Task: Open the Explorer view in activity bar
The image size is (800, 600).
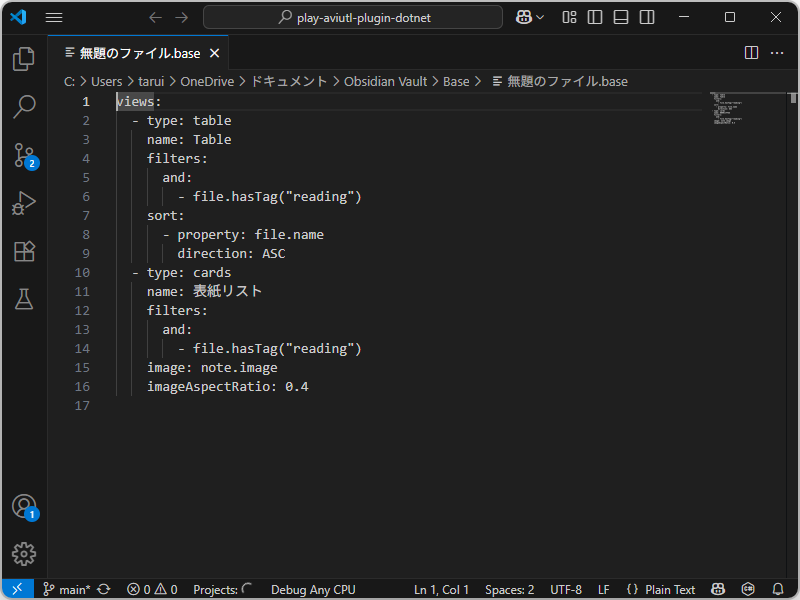Action: (24, 59)
